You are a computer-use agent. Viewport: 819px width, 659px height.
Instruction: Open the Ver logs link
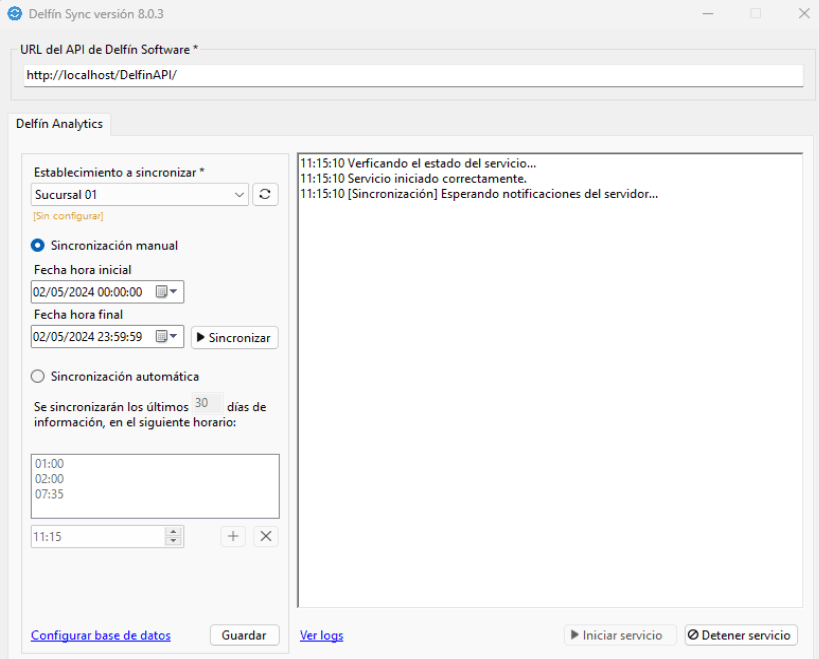tap(321, 635)
